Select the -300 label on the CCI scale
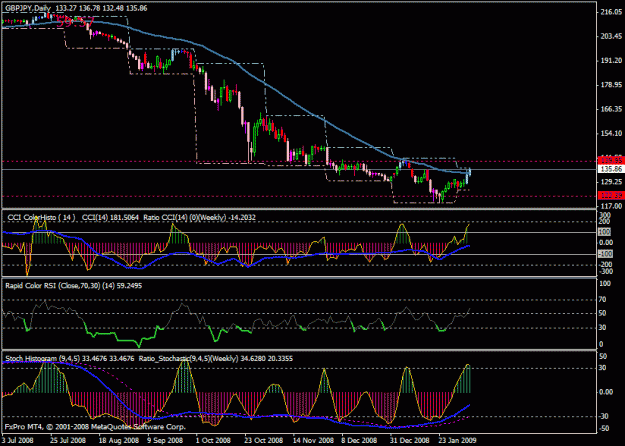625x446 pixels. pos(605,271)
